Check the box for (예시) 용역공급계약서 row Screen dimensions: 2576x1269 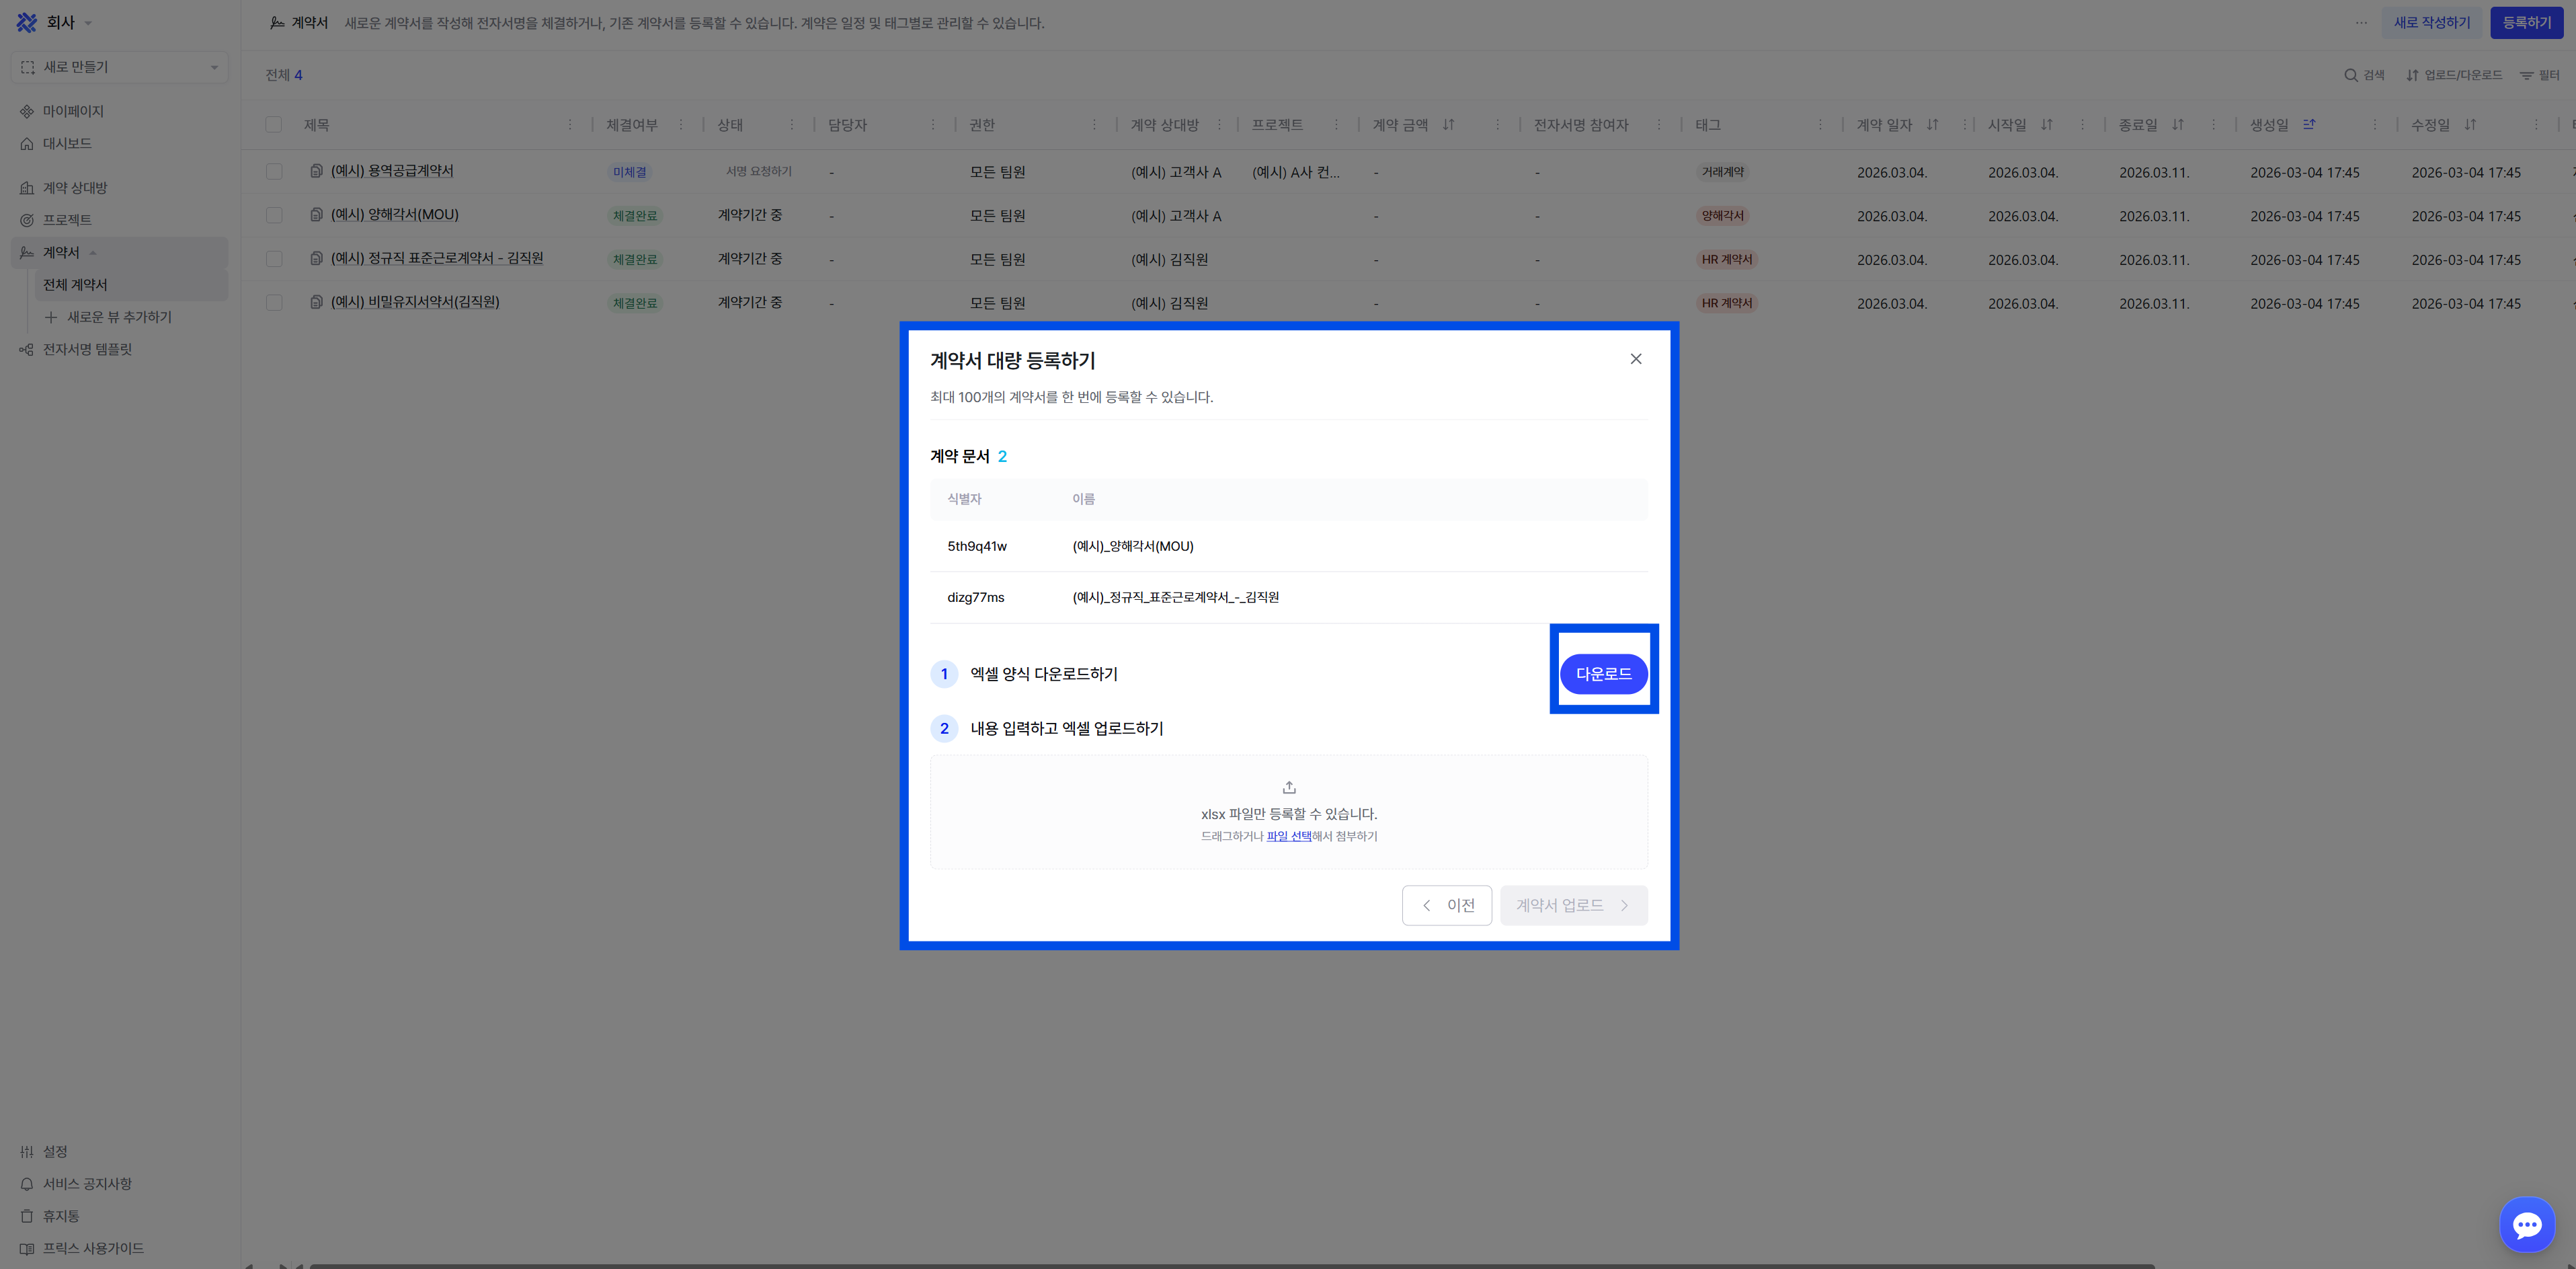click(273, 172)
